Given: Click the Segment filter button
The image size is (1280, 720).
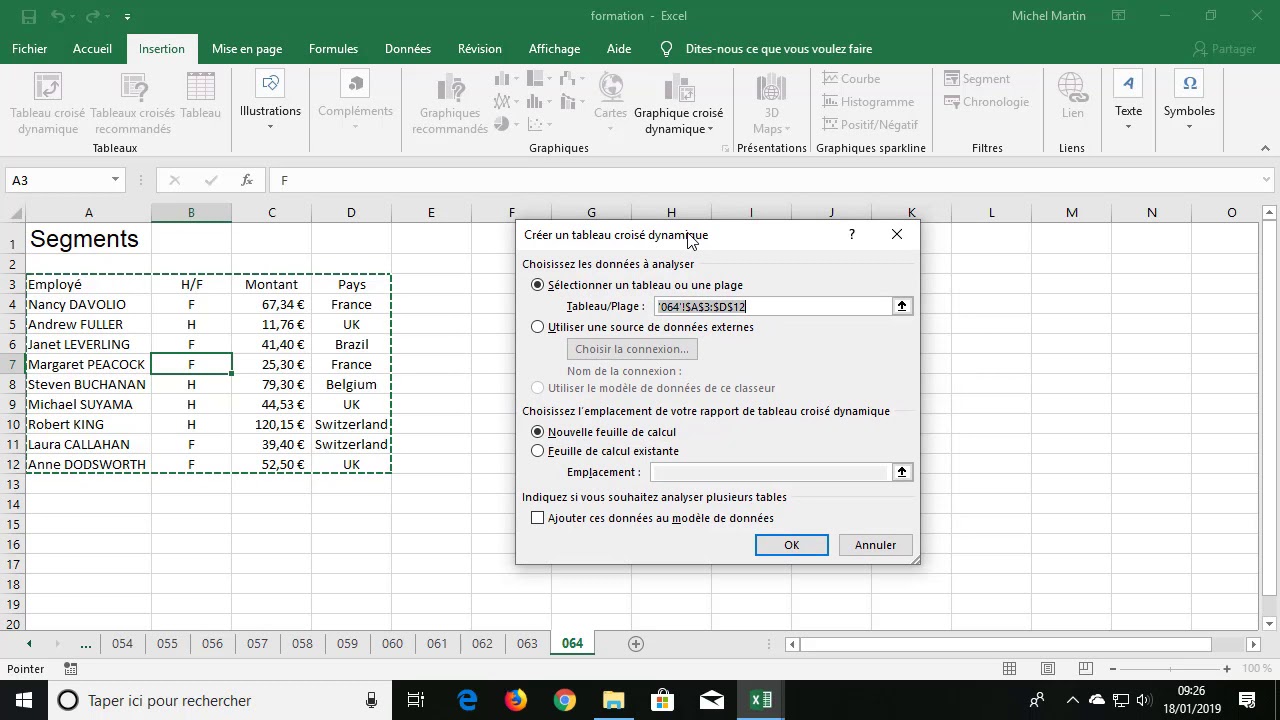Looking at the screenshot, I should click(x=977, y=79).
